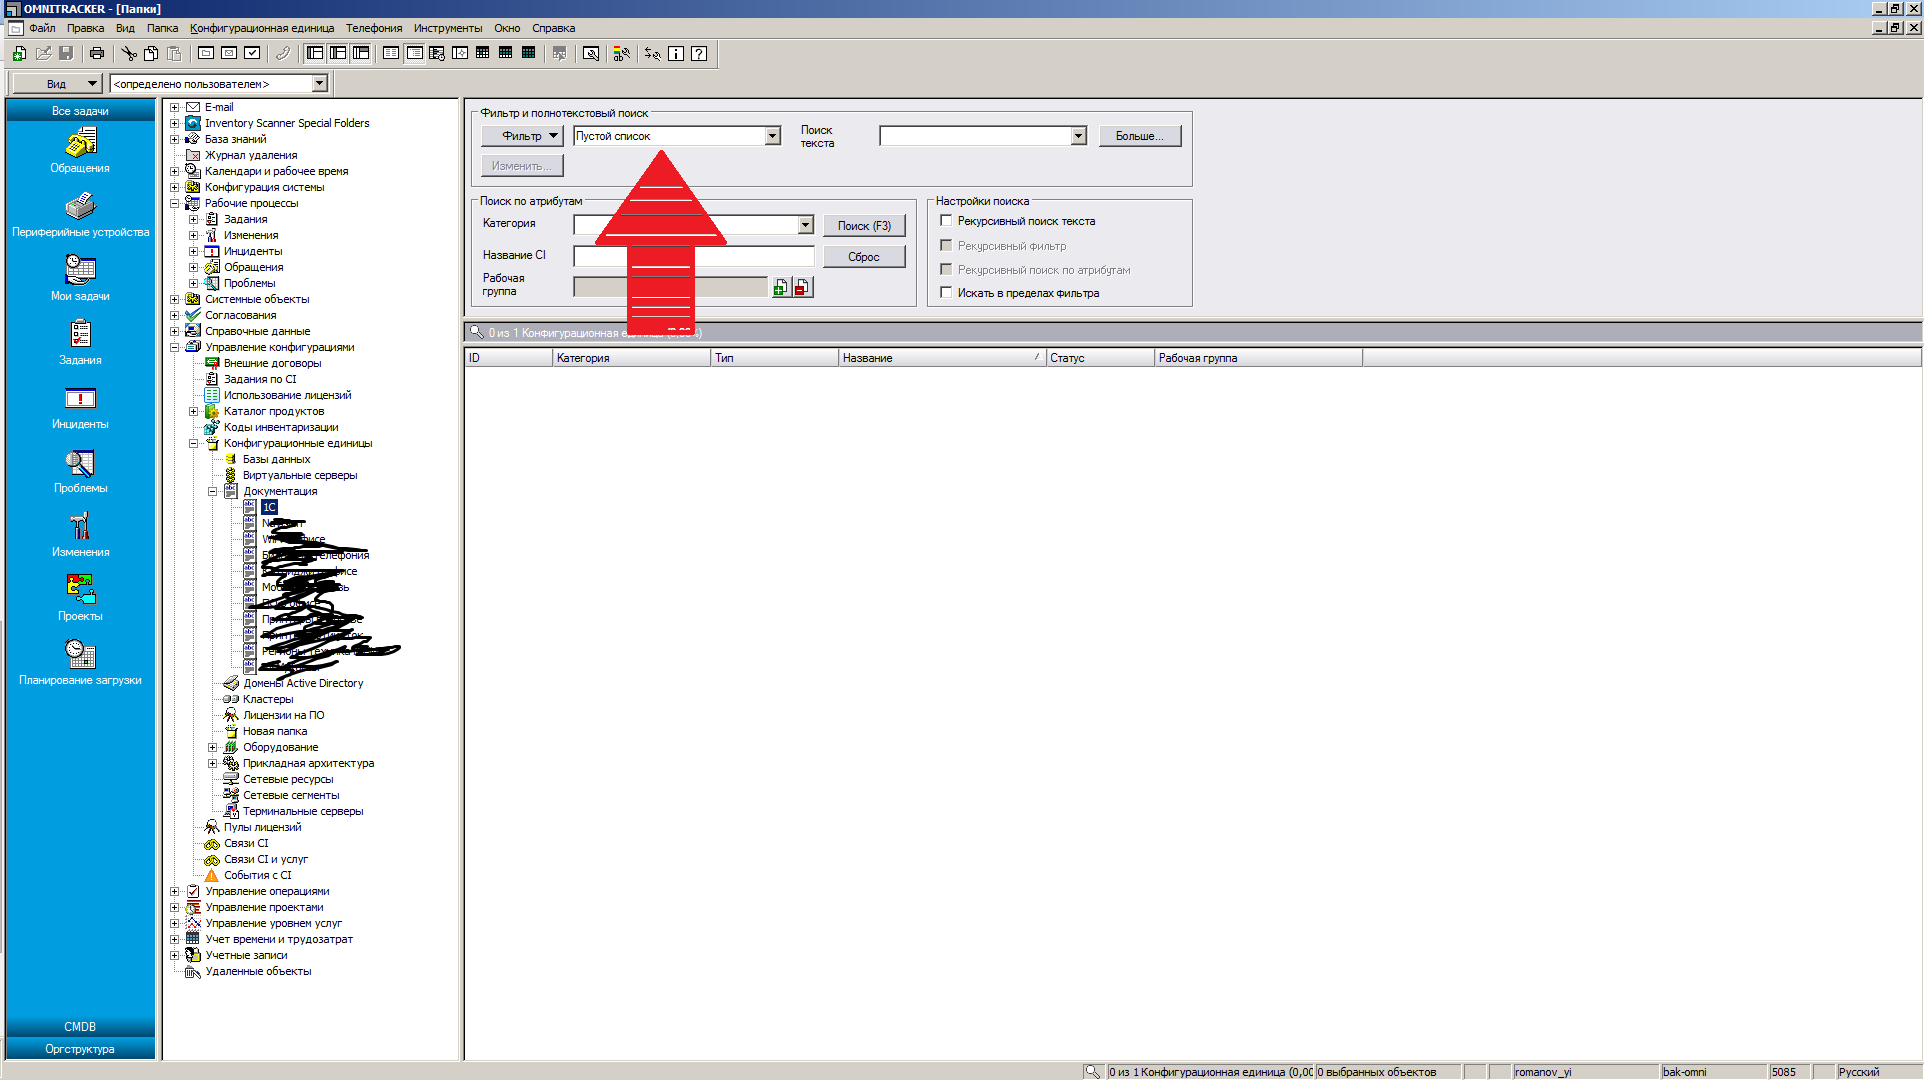Click the green add work group icon
Image resolution: width=1924 pixels, height=1080 pixels.
(x=780, y=288)
